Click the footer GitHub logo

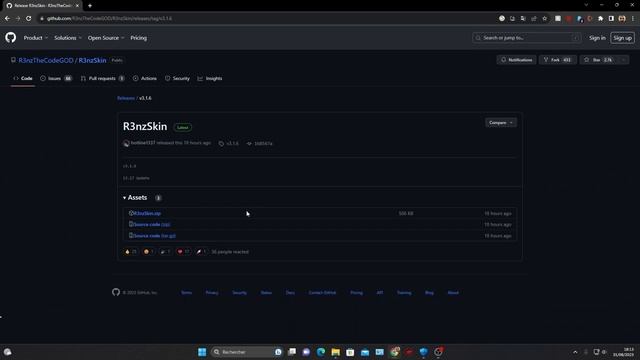click(x=116, y=292)
